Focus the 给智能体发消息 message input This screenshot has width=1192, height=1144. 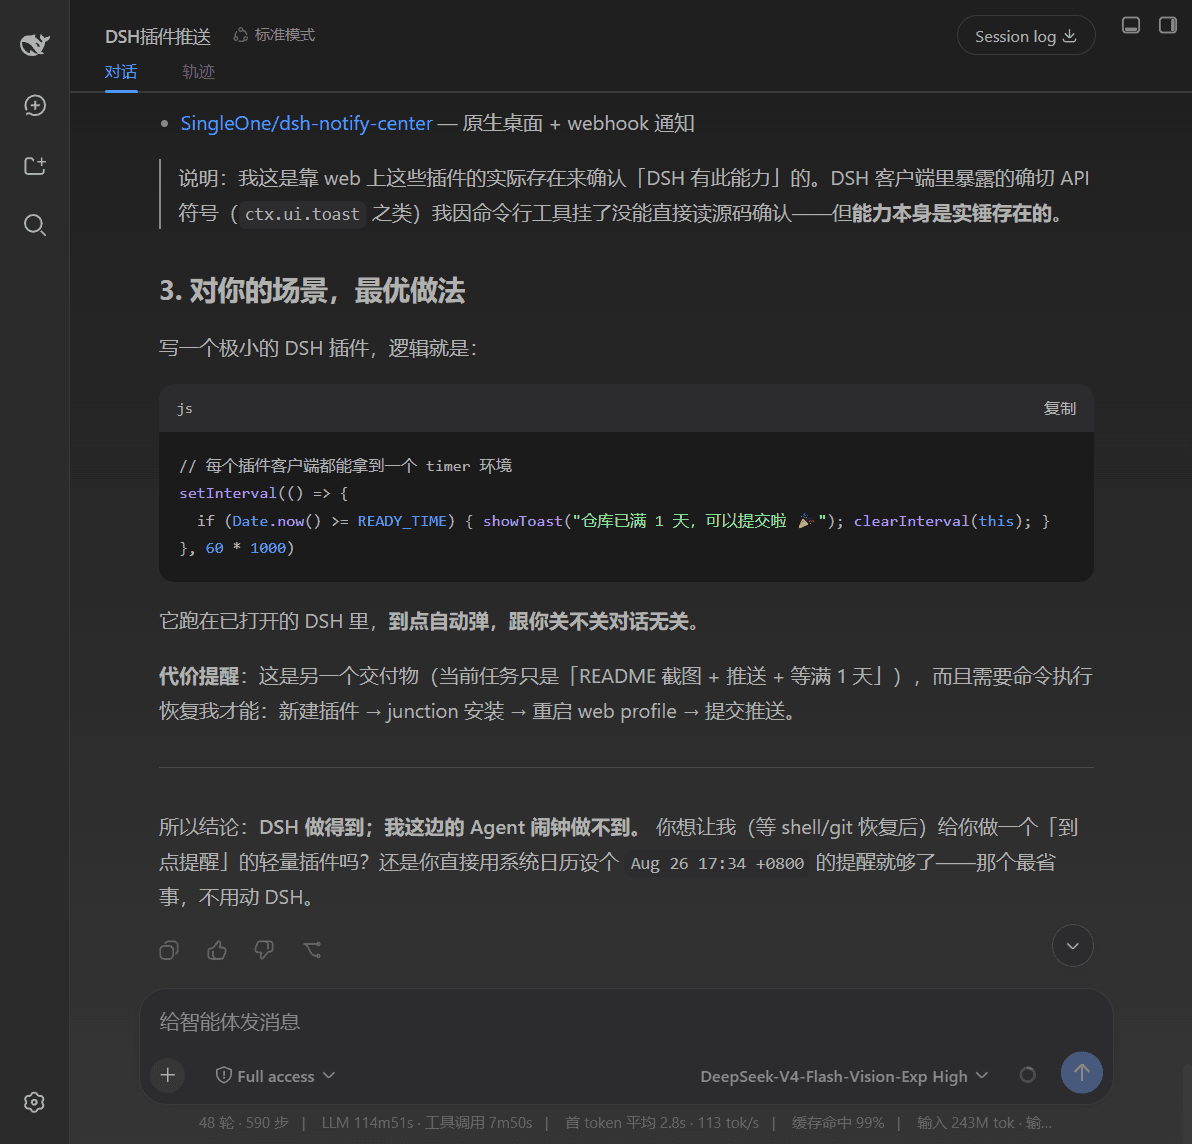[625, 1022]
